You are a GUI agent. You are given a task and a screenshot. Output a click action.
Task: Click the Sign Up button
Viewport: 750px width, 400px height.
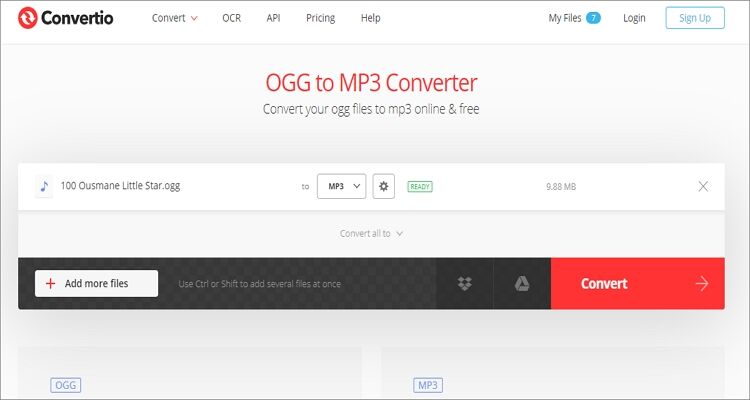(x=695, y=18)
